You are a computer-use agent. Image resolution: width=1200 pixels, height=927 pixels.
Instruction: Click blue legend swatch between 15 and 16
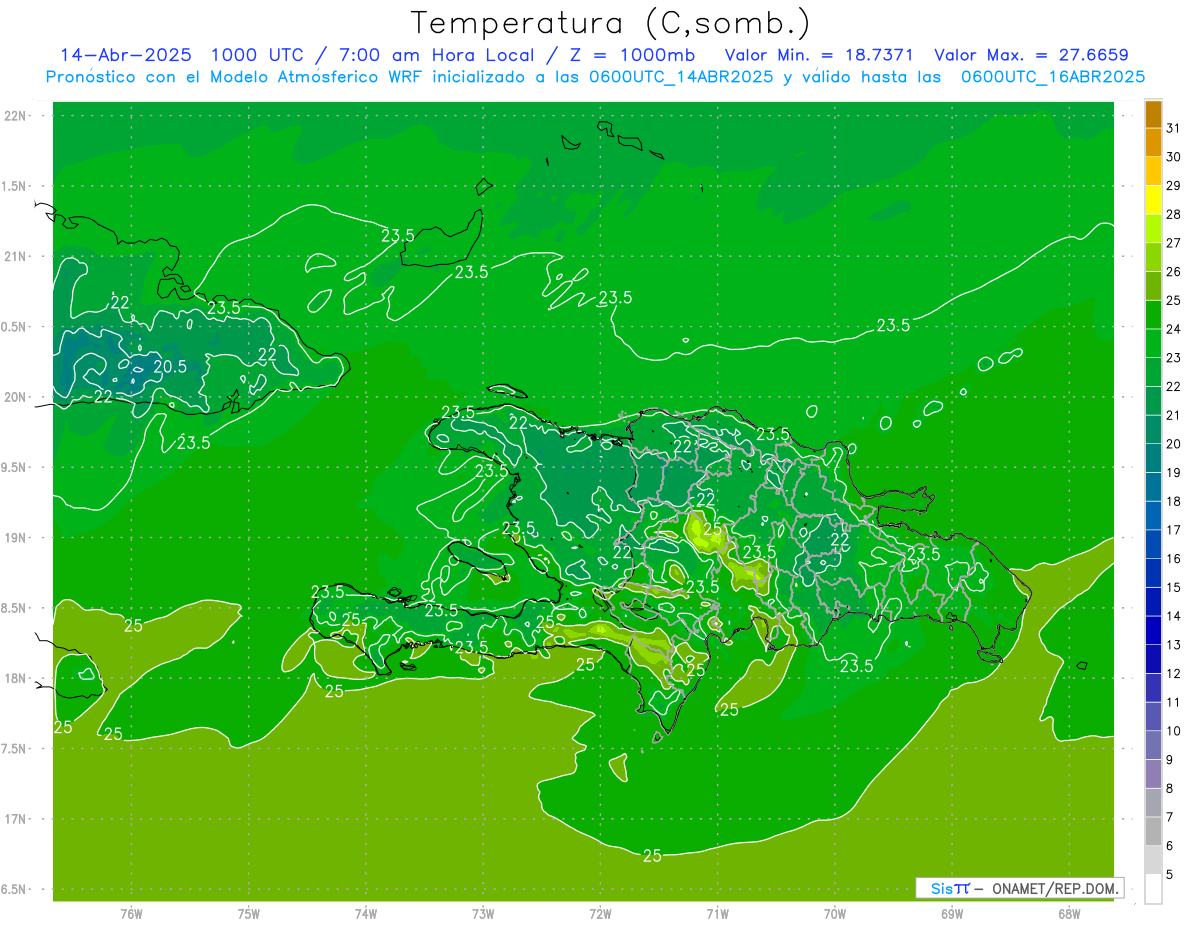[1153, 573]
